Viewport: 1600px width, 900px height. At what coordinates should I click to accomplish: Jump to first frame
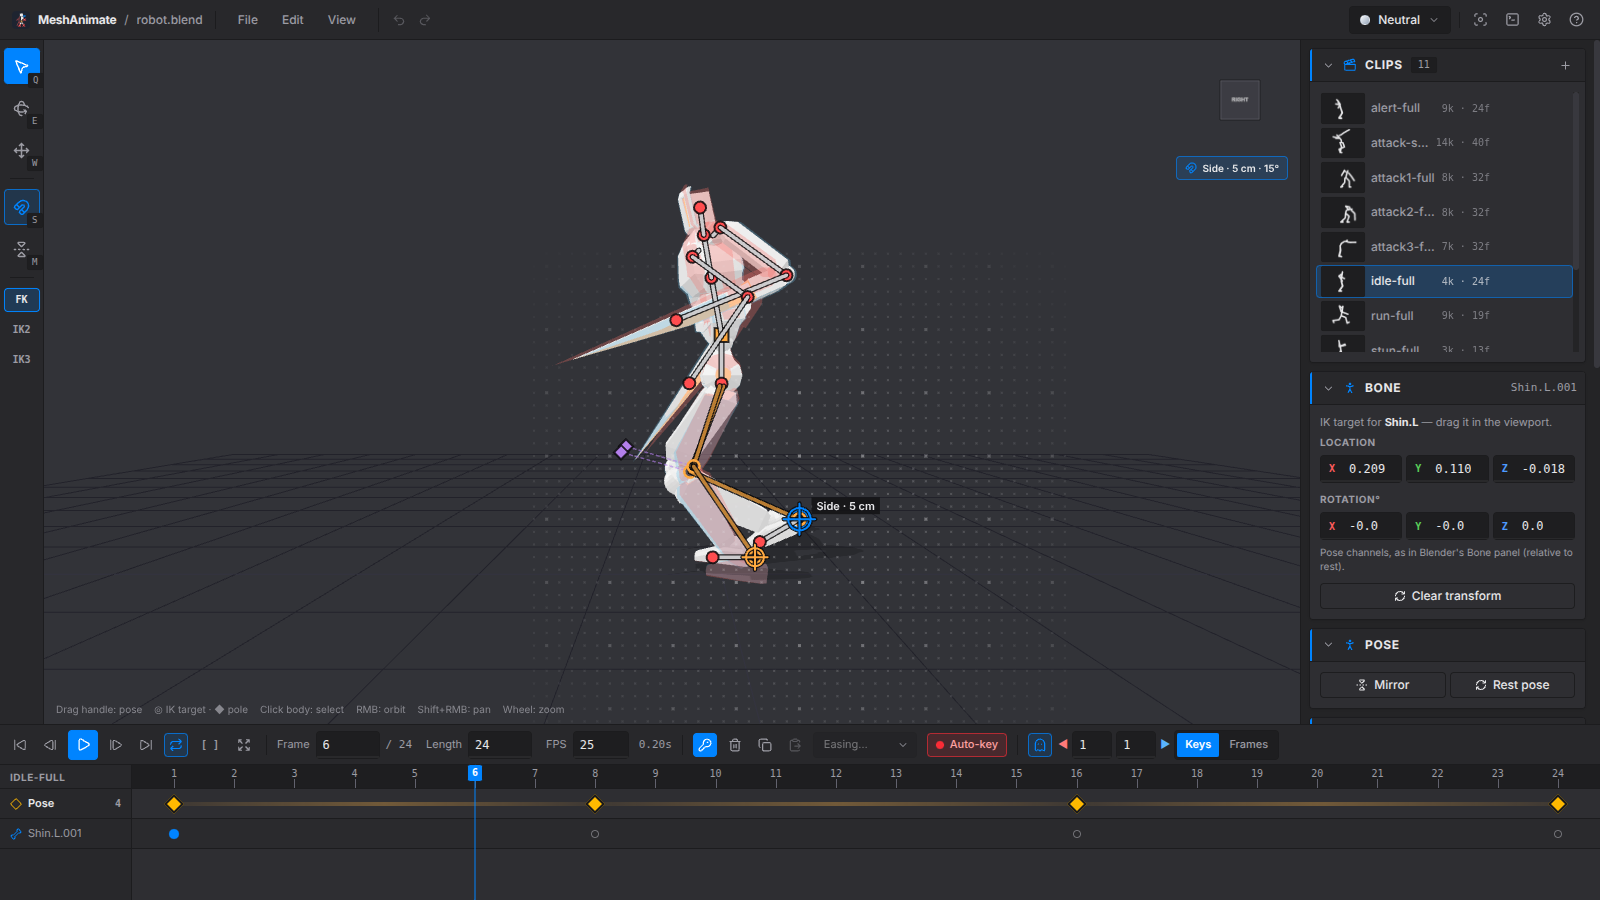[20, 745]
